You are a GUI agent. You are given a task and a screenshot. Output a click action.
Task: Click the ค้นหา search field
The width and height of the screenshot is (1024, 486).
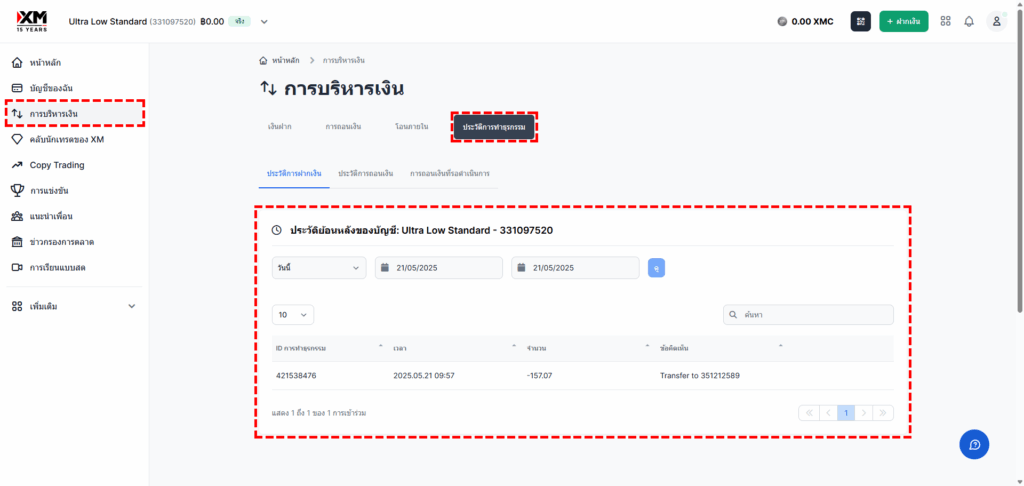(x=808, y=314)
